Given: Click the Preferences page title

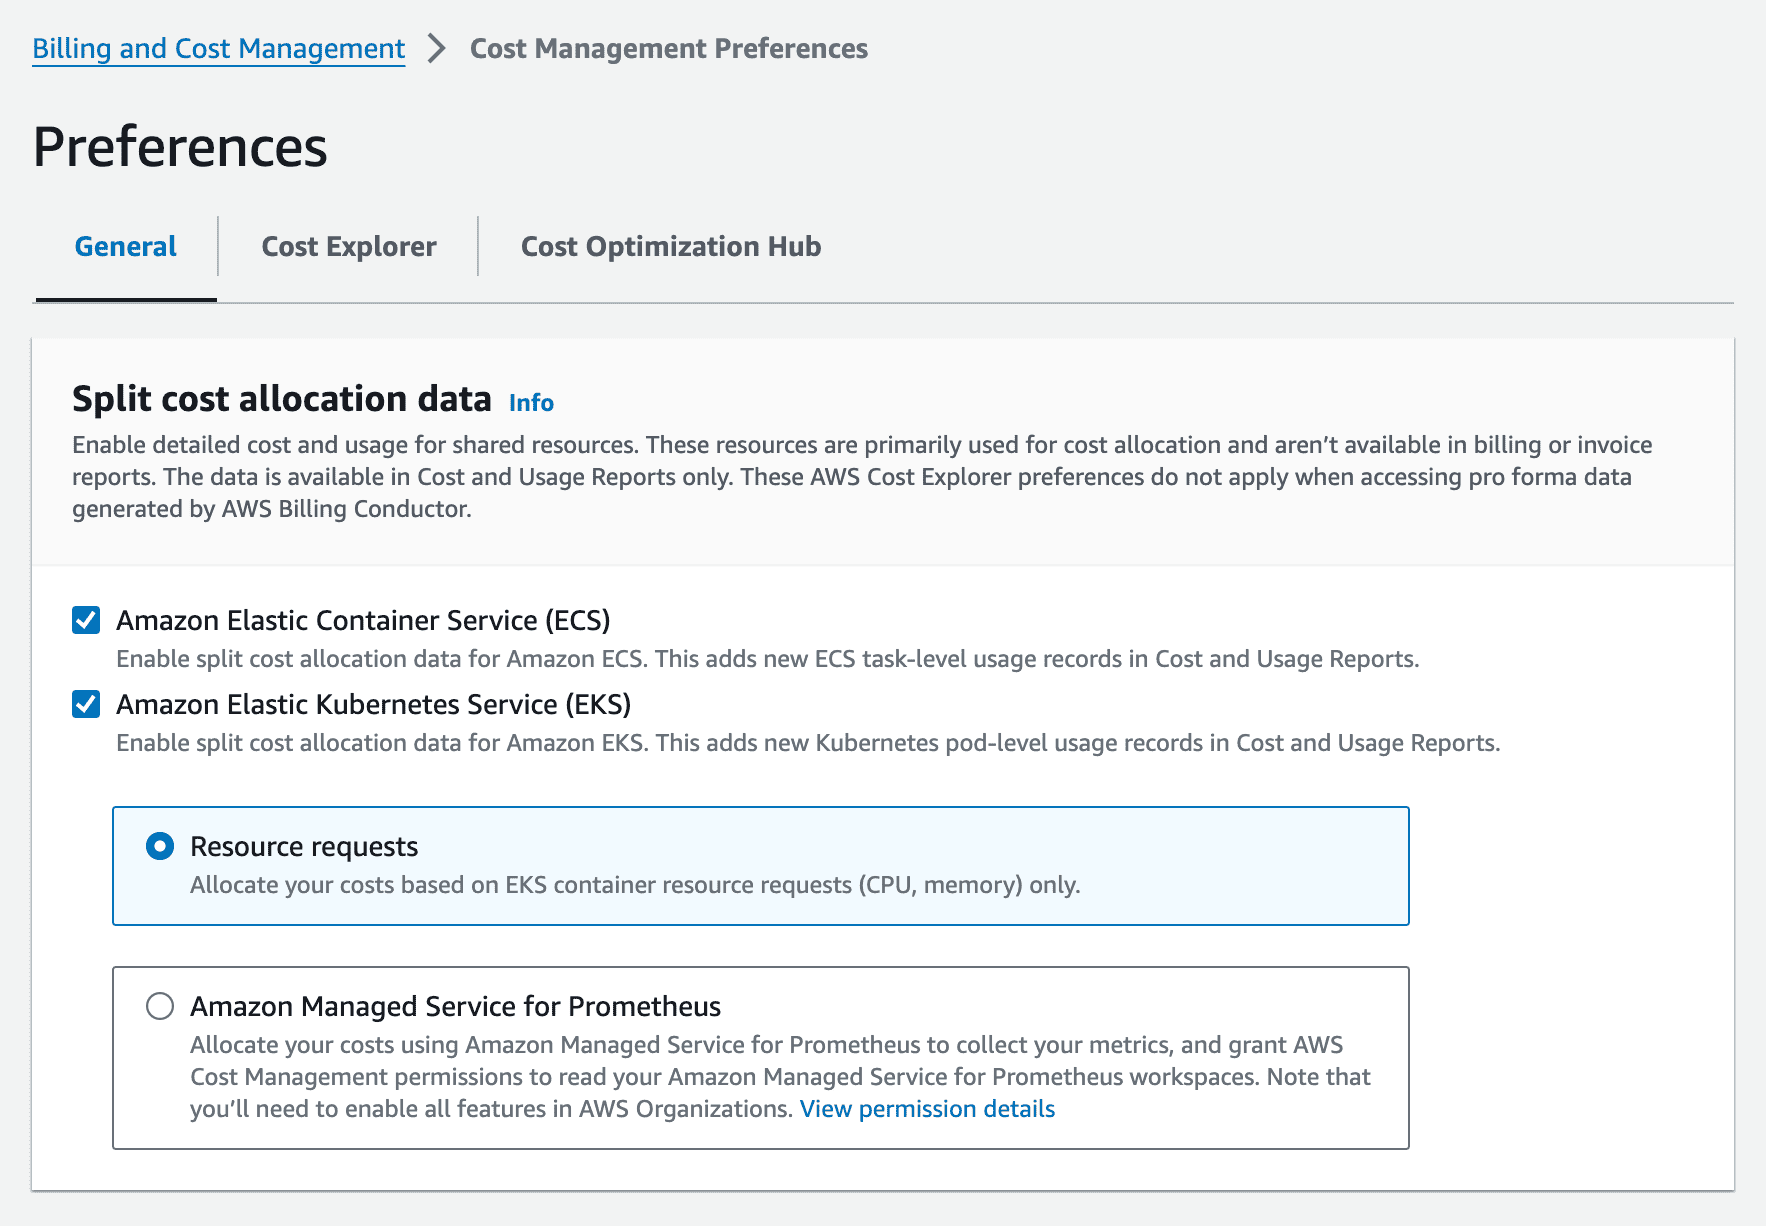Looking at the screenshot, I should click(x=180, y=147).
